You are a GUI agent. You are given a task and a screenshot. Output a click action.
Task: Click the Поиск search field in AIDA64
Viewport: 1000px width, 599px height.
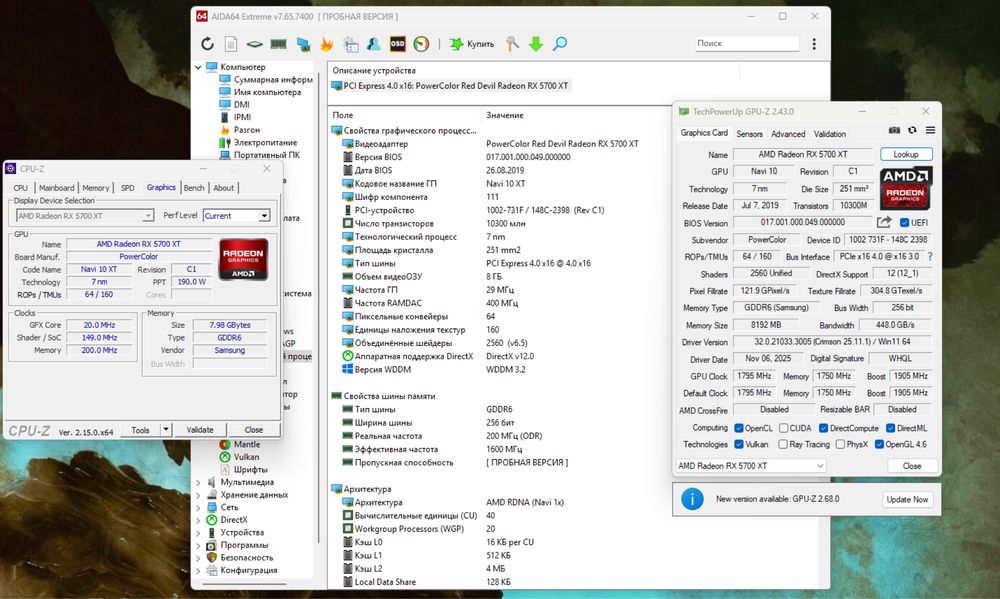pyautogui.click(x=746, y=44)
